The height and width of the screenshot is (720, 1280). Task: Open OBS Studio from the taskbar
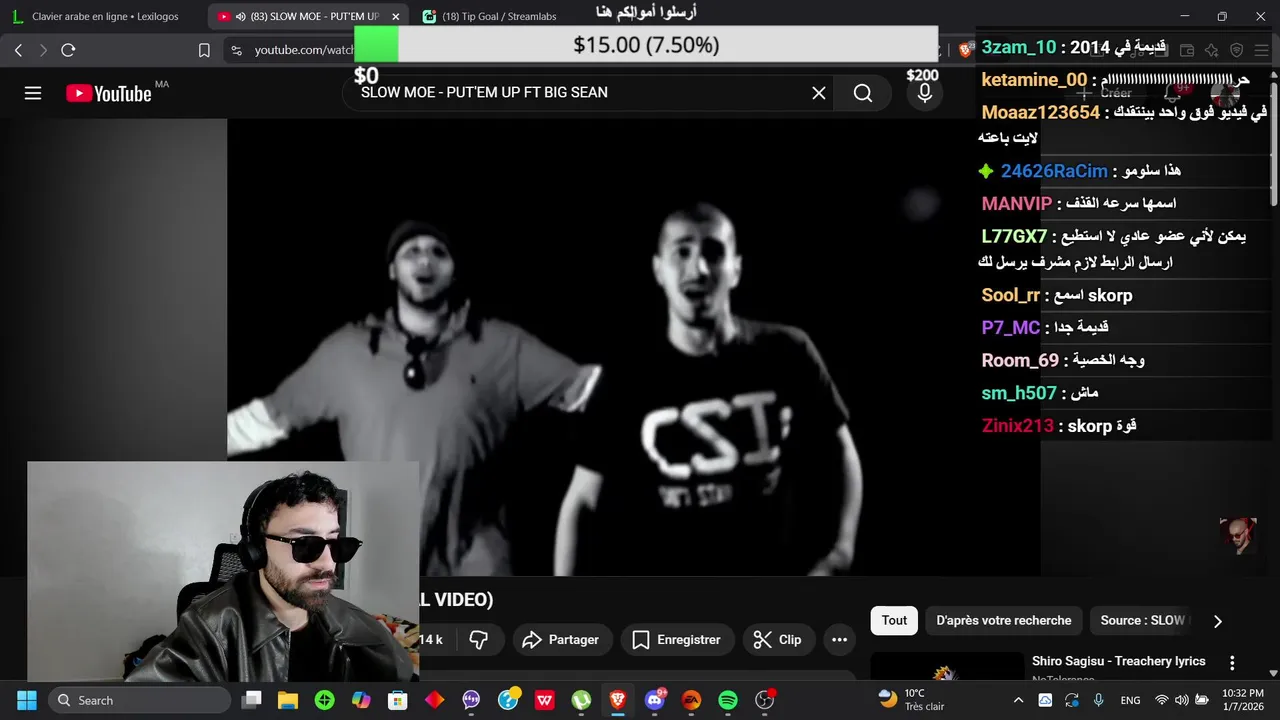click(765, 700)
